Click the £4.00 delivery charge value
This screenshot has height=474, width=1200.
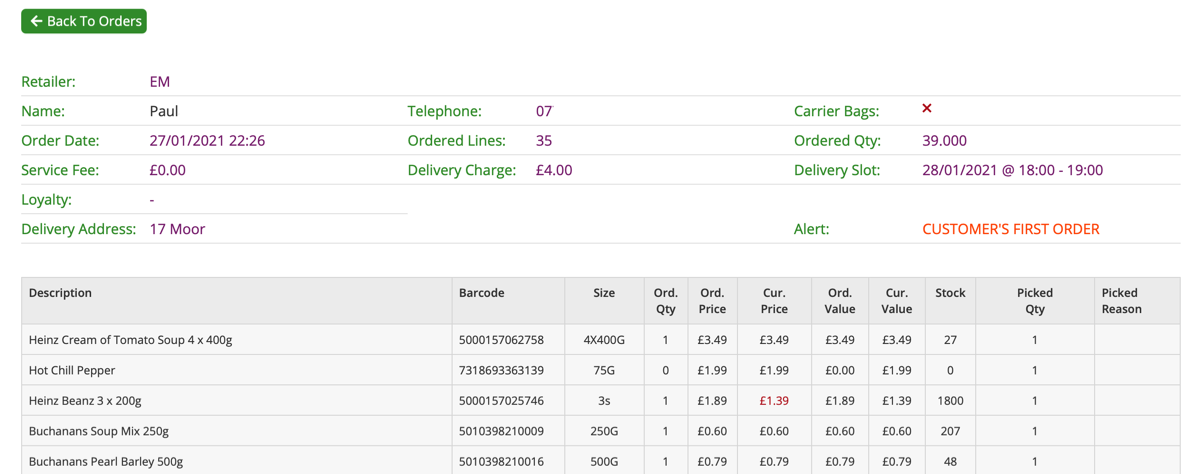click(x=554, y=170)
